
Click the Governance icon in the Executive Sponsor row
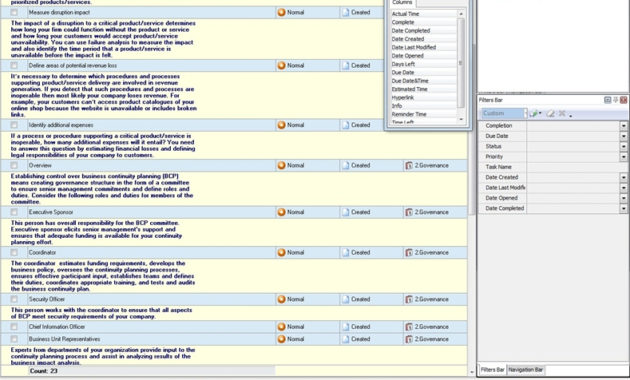click(x=409, y=212)
